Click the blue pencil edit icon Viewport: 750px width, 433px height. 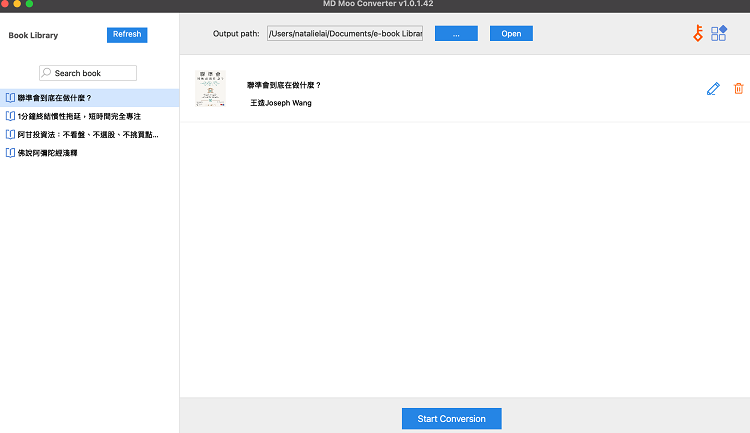tap(713, 89)
